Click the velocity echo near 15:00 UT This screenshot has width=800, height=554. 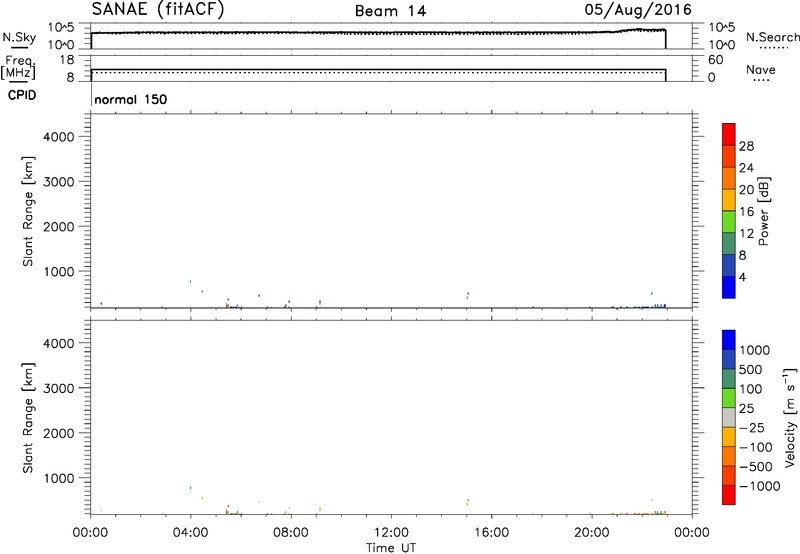click(467, 501)
